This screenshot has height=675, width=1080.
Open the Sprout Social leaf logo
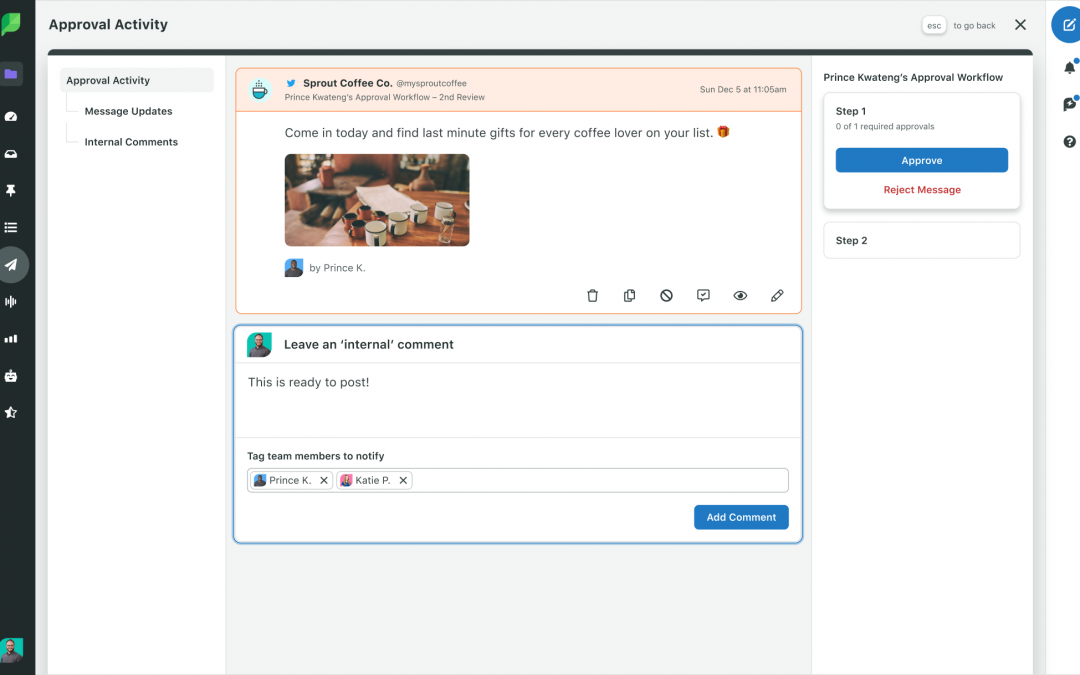click(11, 25)
